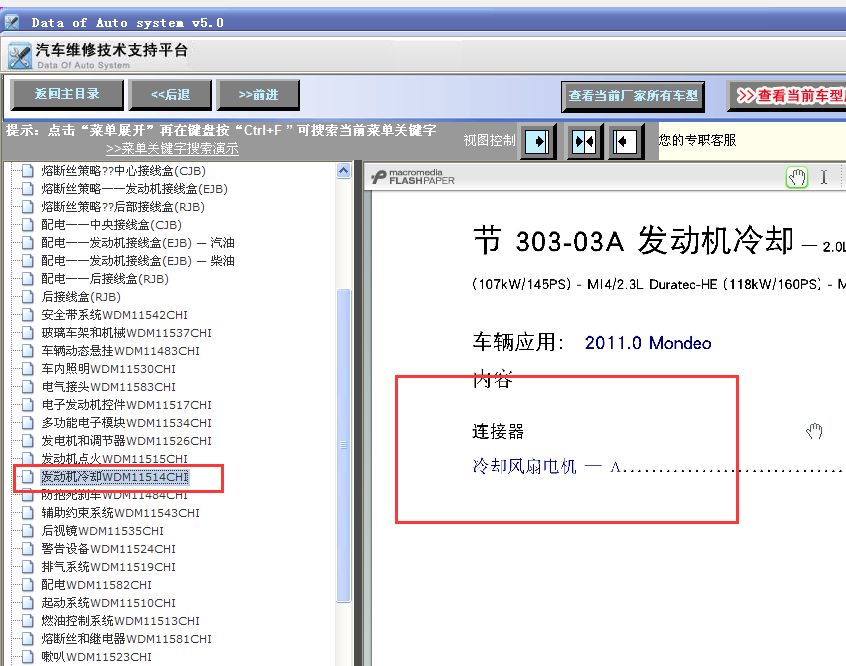
Task: Click the document icon beside 发动机冷却WDM11514CHI
Action: click(x=28, y=477)
